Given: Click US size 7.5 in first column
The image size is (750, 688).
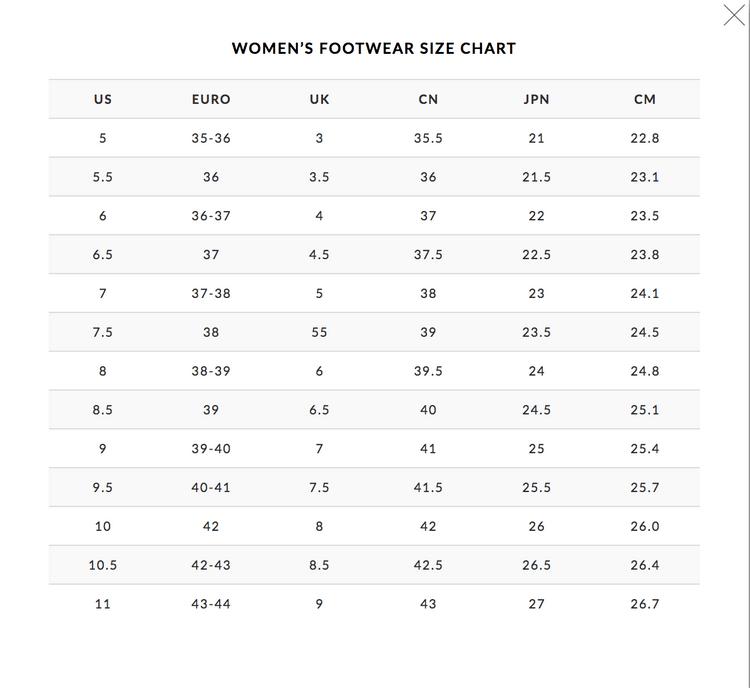Looking at the screenshot, I should coord(103,332).
